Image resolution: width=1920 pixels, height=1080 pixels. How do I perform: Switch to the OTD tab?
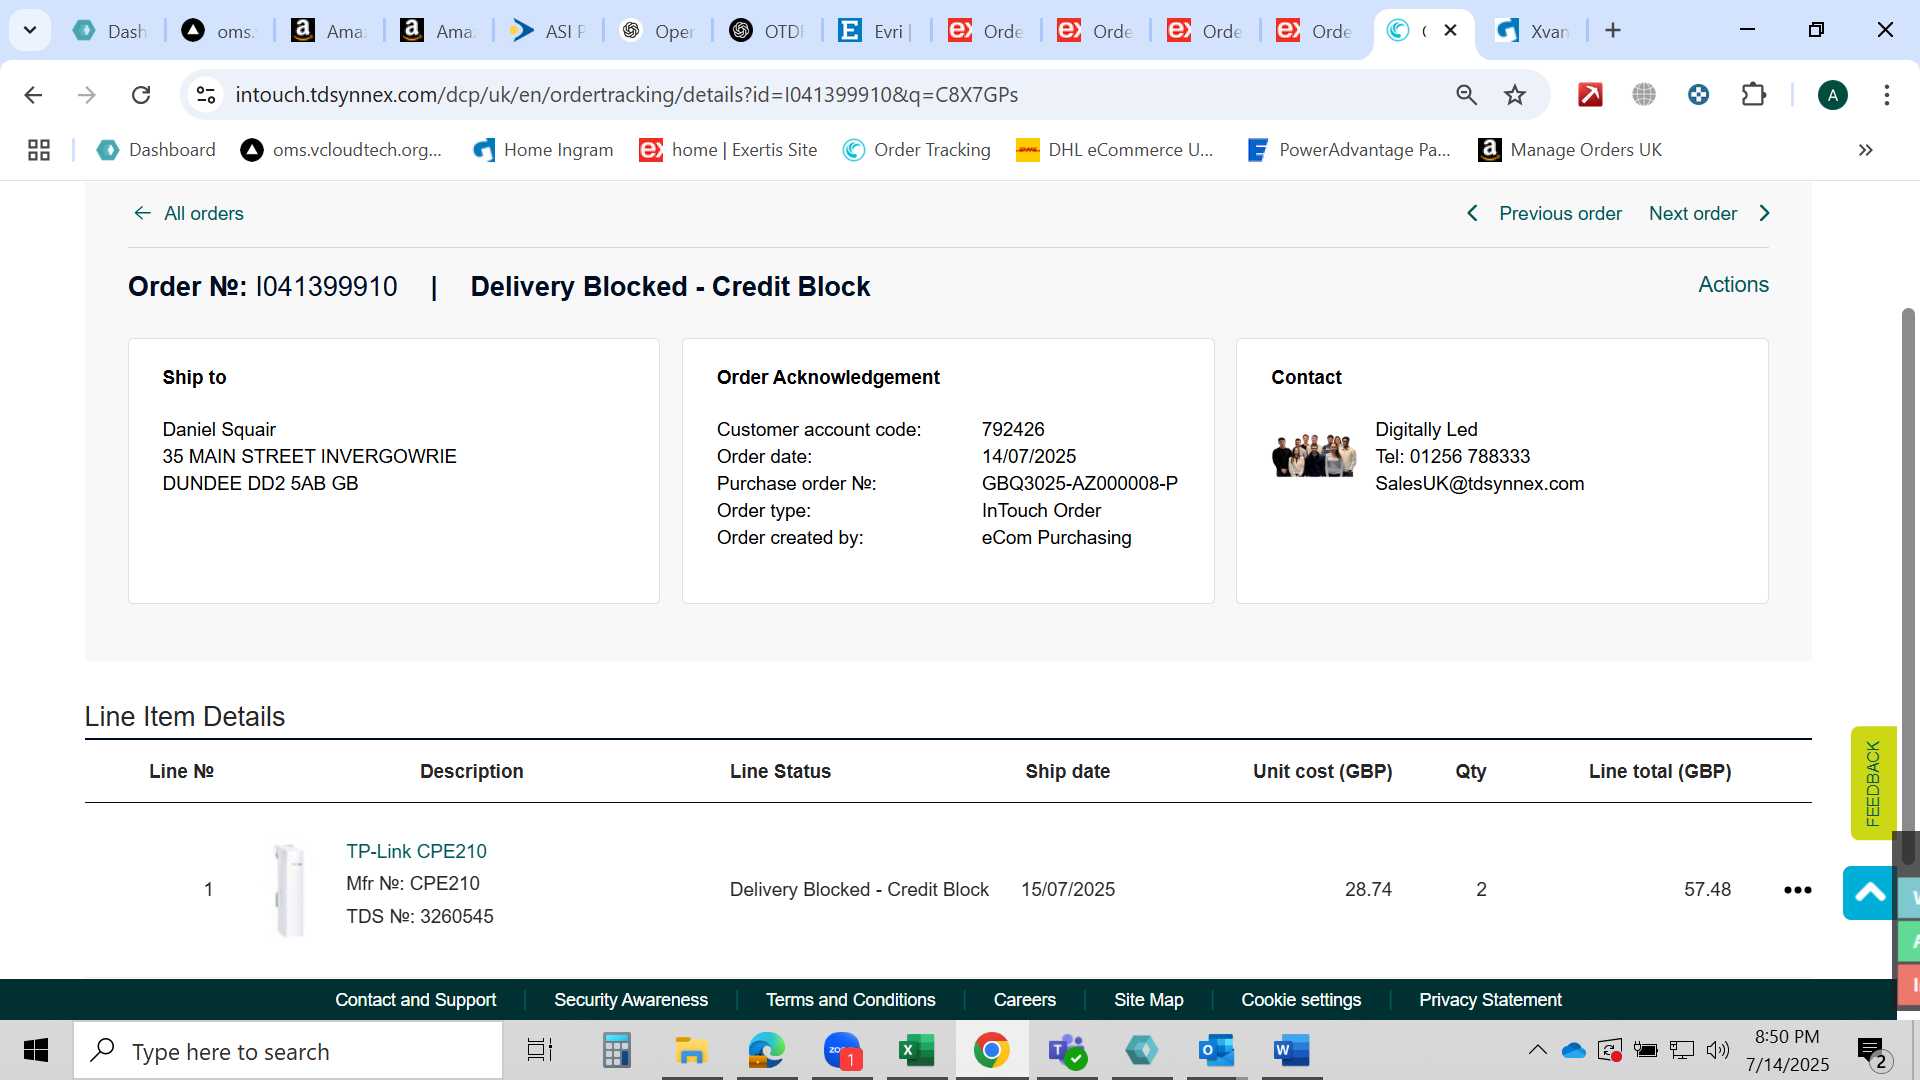click(766, 31)
